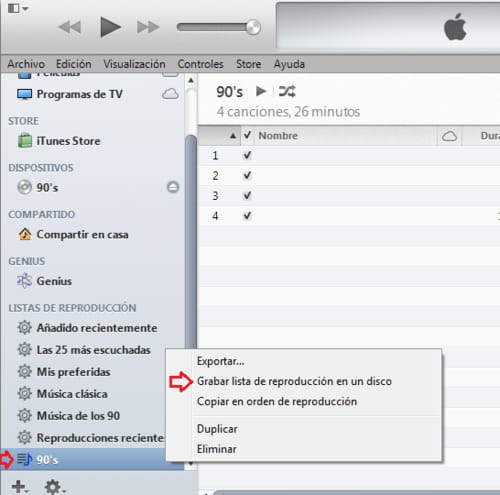This screenshot has height=495, width=500.
Task: Open the Archivo menu
Action: [x=26, y=64]
